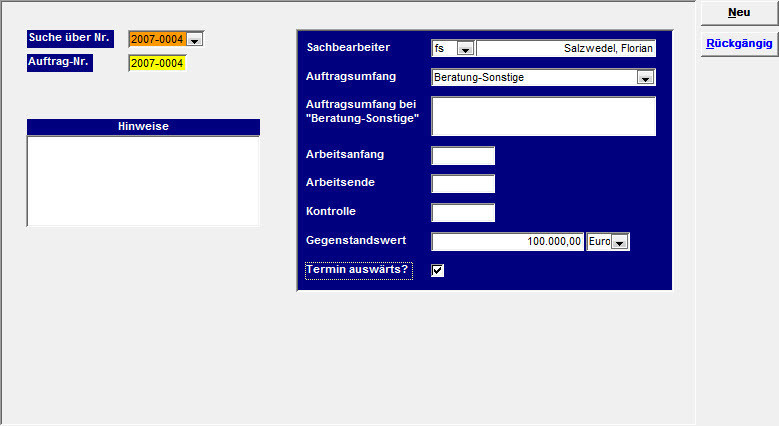Click the Kontrolle date field
The width and height of the screenshot is (779, 426).
coord(463,213)
